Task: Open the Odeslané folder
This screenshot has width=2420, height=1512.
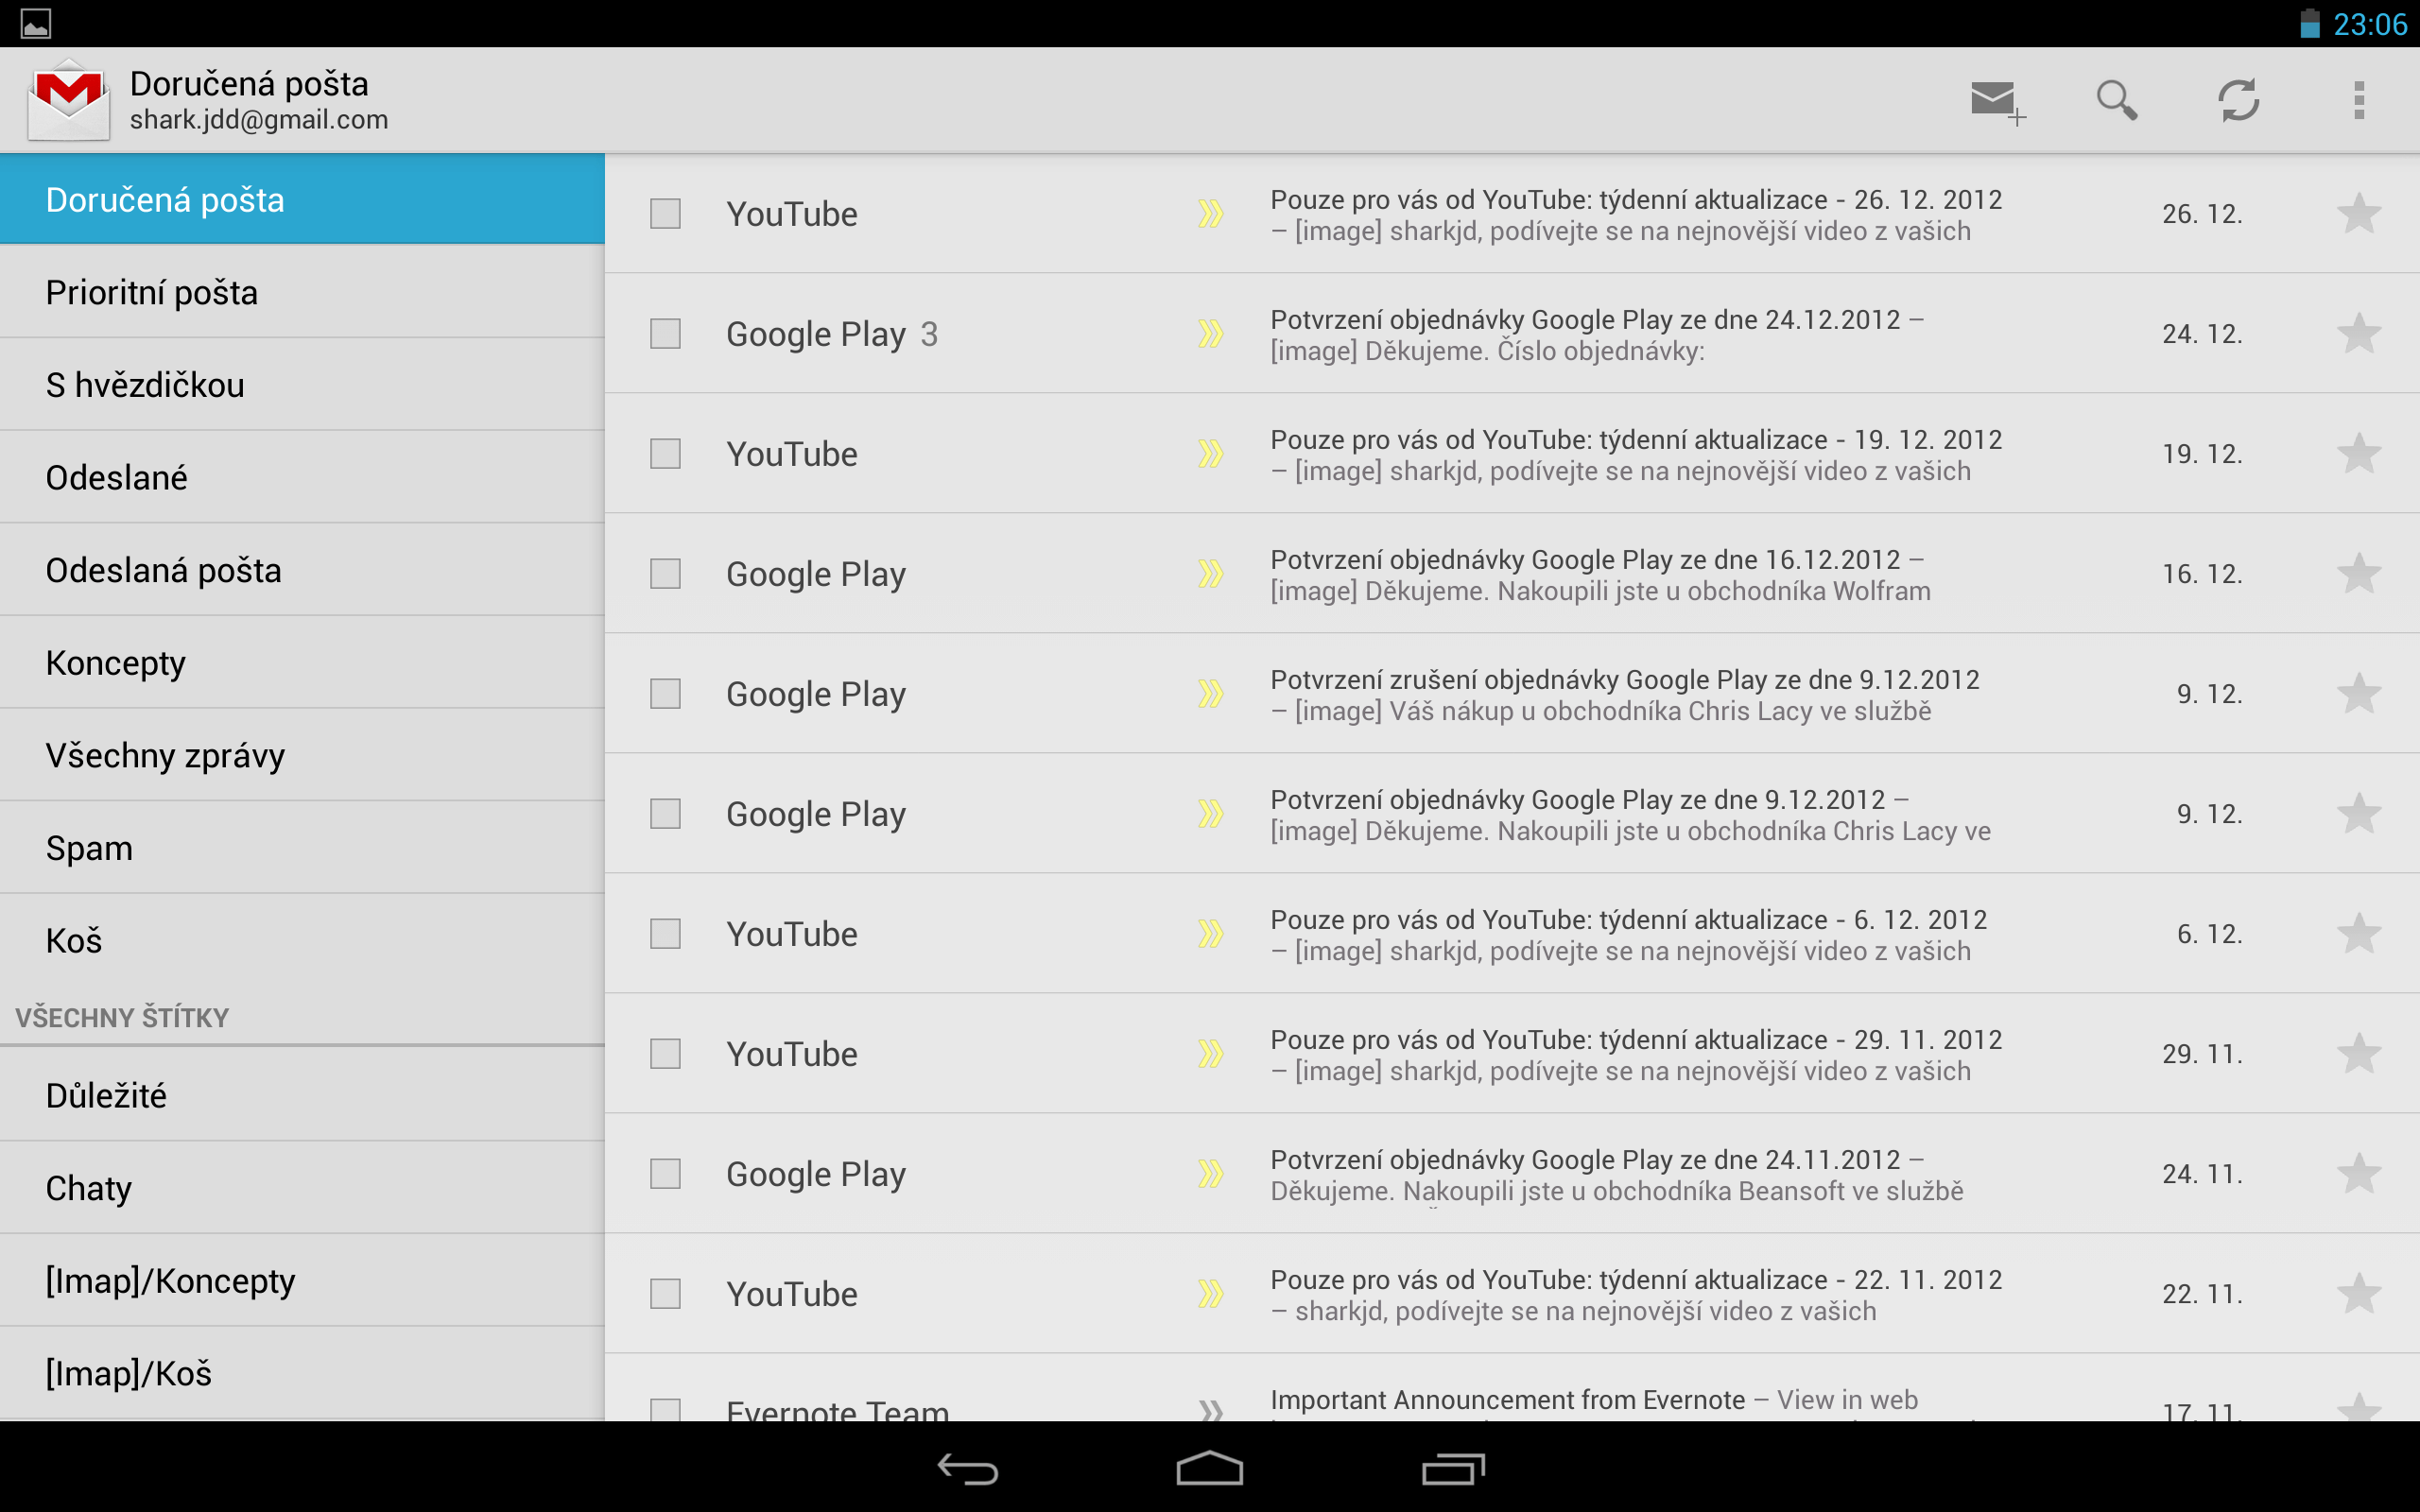Action: [302, 477]
